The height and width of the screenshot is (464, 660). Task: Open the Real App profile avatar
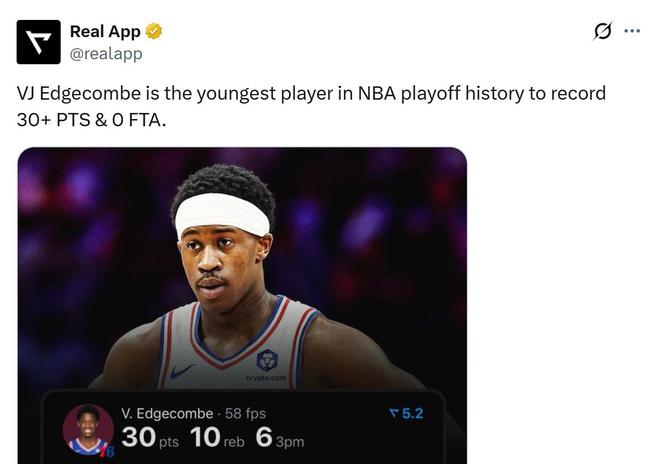tap(39, 42)
